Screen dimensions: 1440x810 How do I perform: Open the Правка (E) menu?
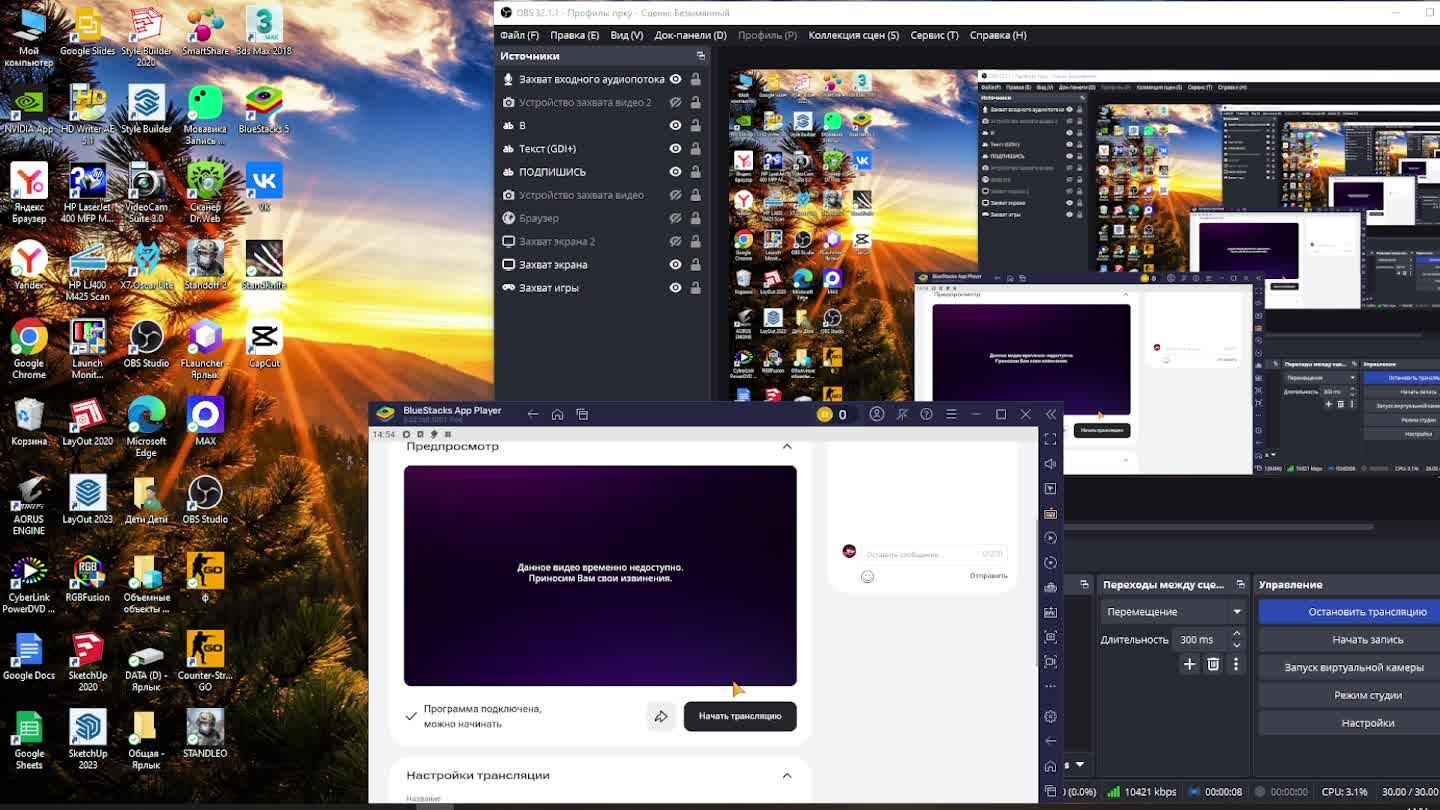574,35
